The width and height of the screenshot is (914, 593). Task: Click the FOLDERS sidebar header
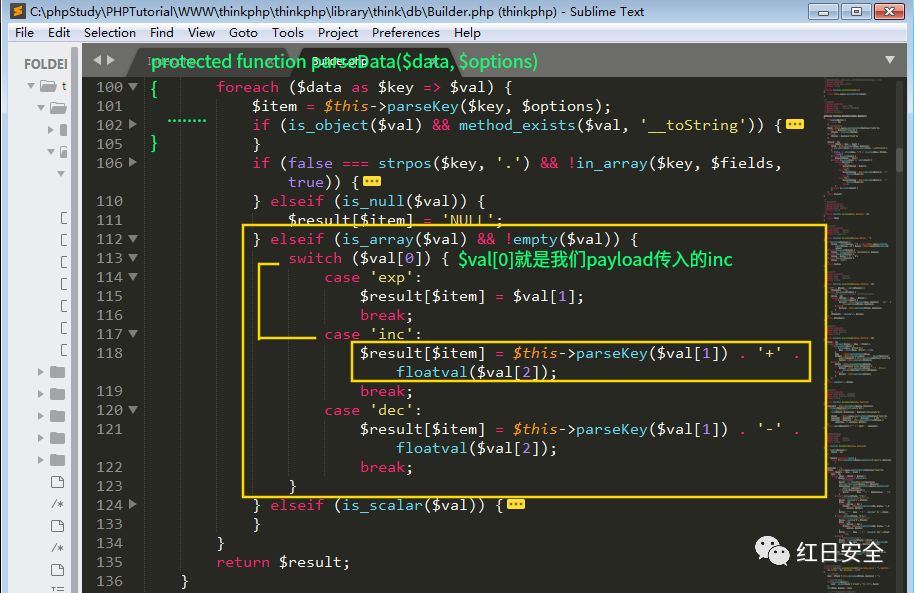tap(45, 64)
